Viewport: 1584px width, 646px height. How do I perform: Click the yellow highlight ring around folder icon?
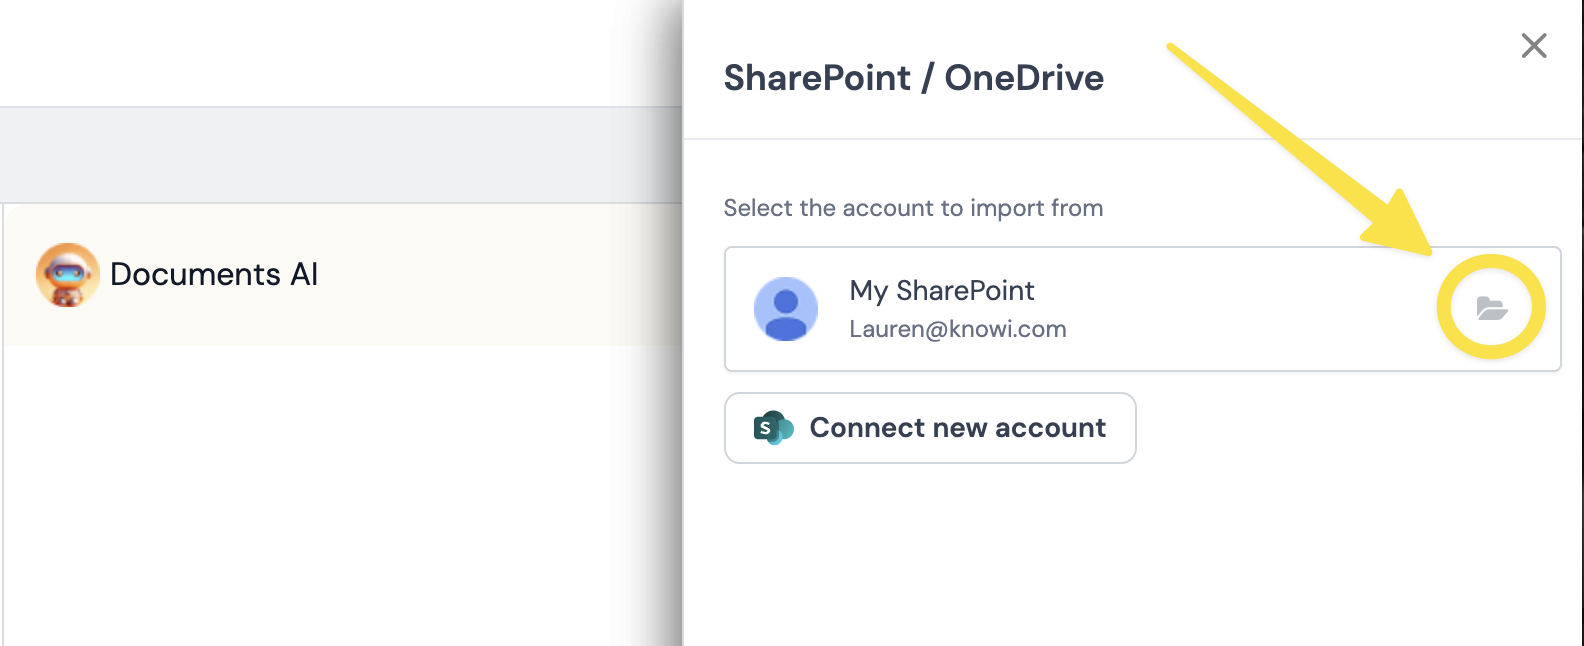point(1491,264)
